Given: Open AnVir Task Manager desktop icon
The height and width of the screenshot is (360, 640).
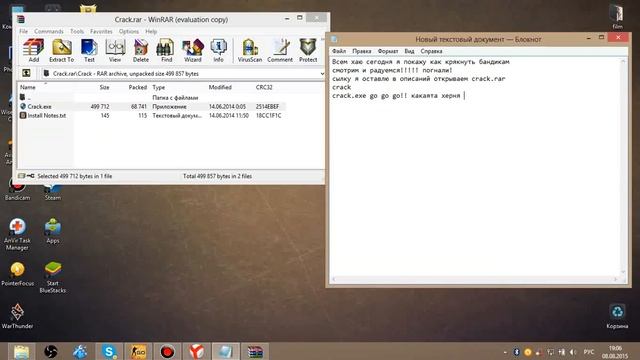Looking at the screenshot, I should tap(17, 235).
